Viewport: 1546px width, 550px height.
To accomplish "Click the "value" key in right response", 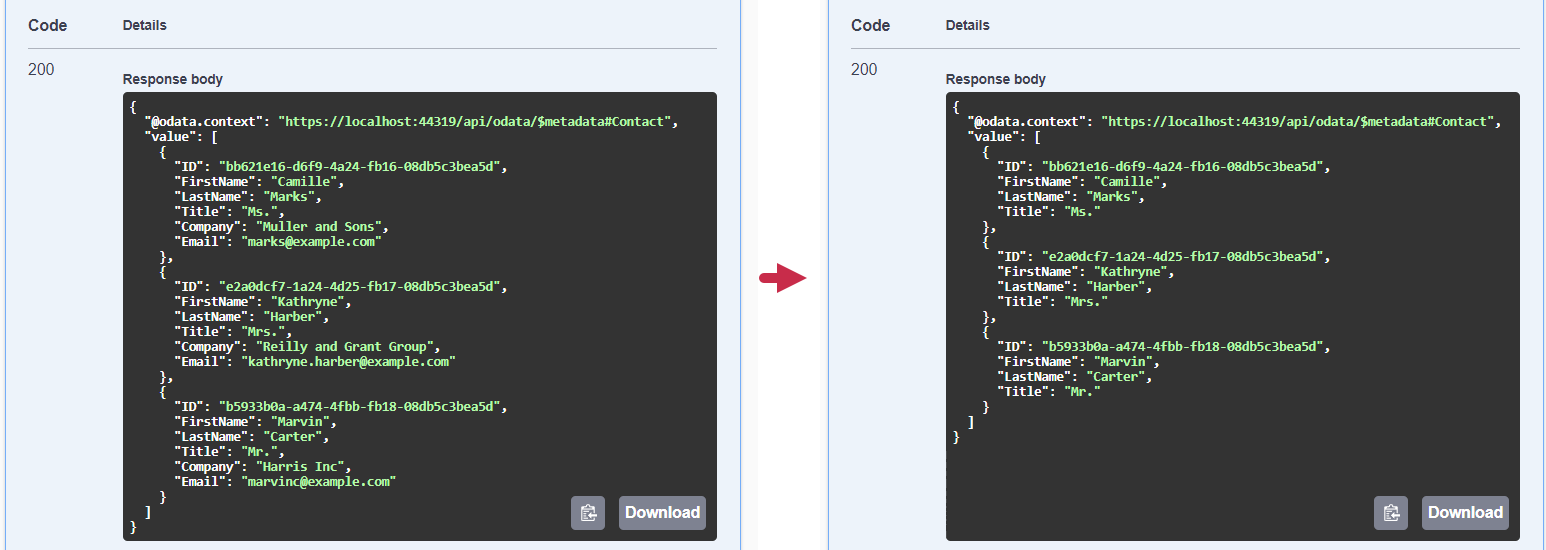I will coord(993,137).
